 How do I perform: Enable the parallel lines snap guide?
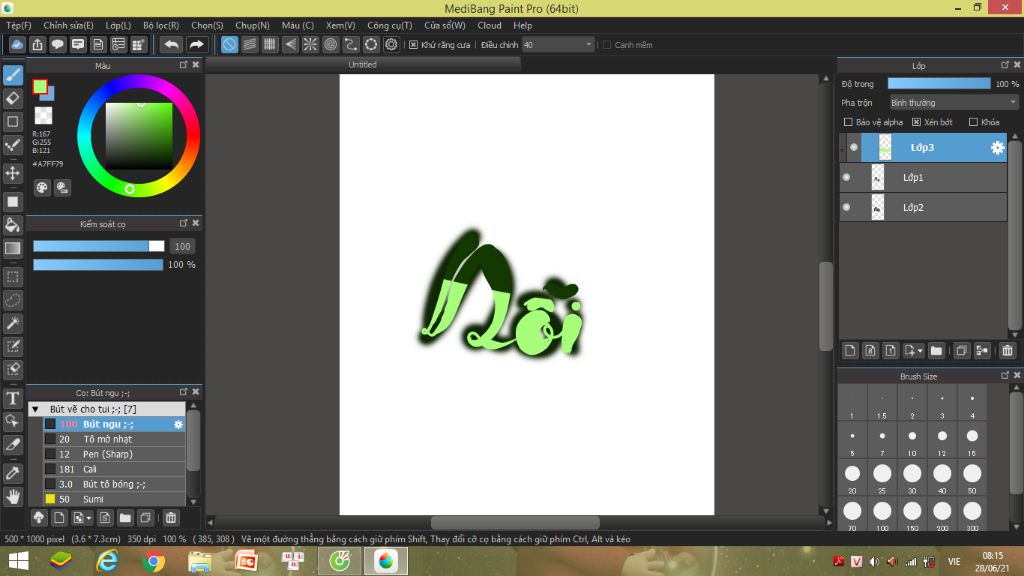tap(249, 44)
